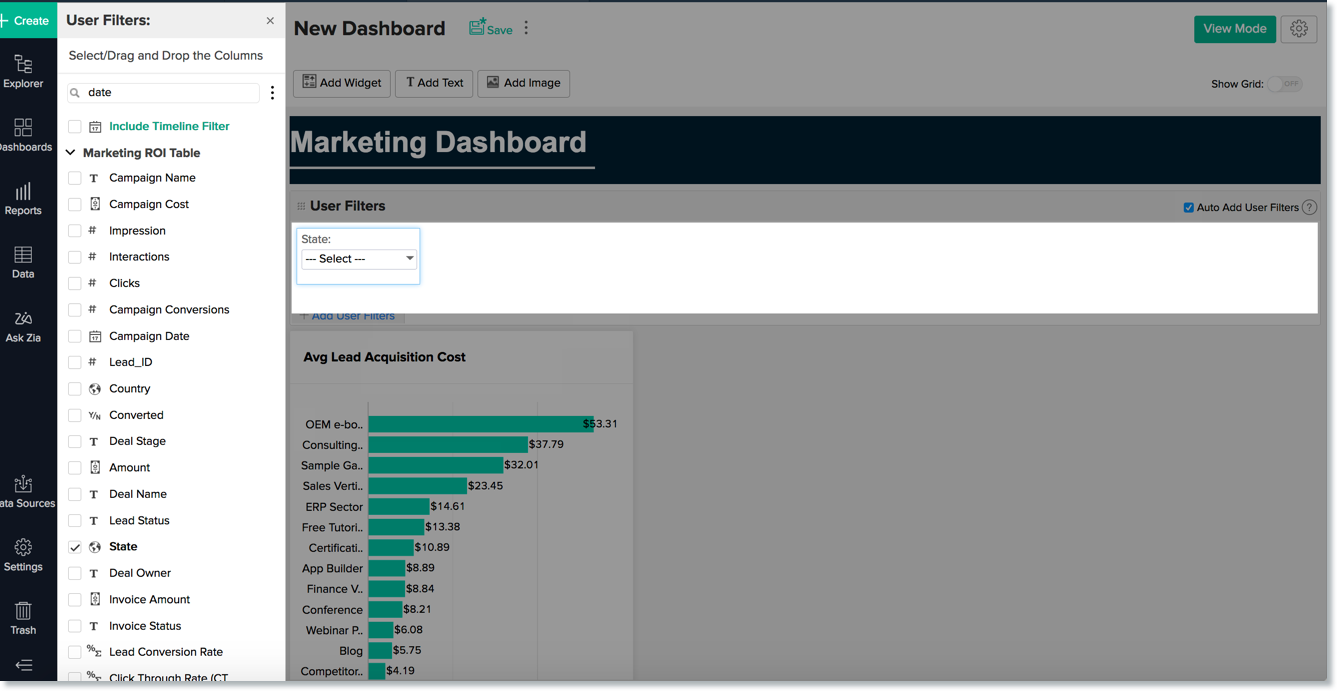This screenshot has height=691, width=1337.
Task: Click the help icon next to Auto Add User Filters
Action: pos(1309,207)
